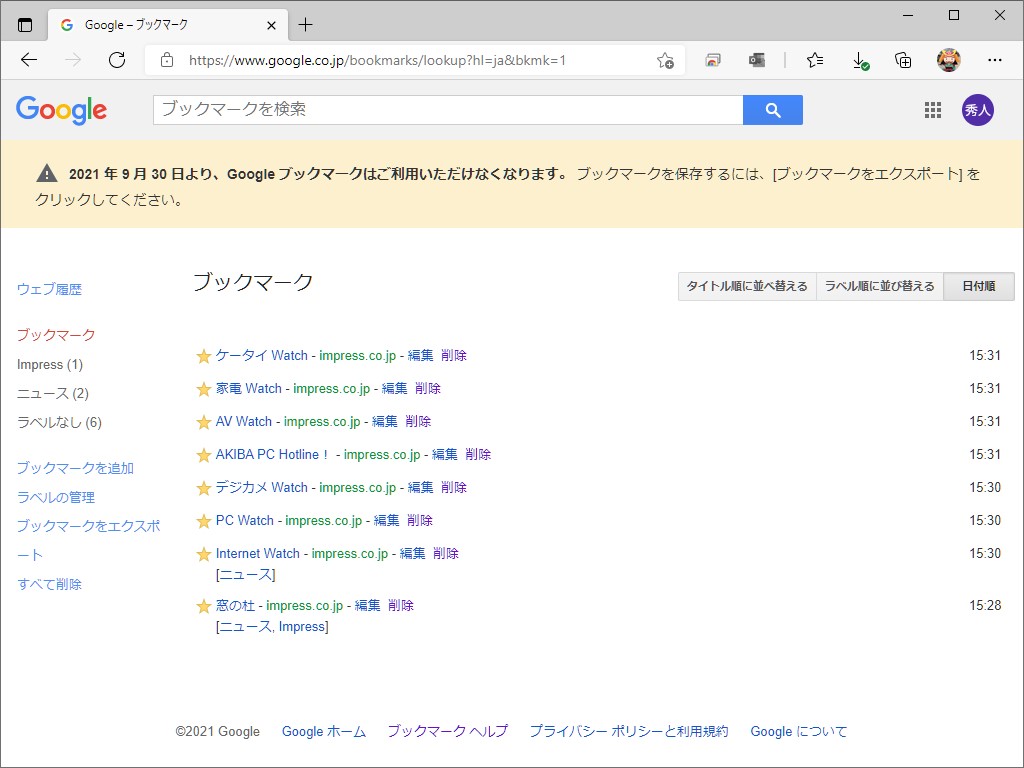The width and height of the screenshot is (1024, 768).
Task: Open the Edge profile avatar
Action: [x=948, y=60]
